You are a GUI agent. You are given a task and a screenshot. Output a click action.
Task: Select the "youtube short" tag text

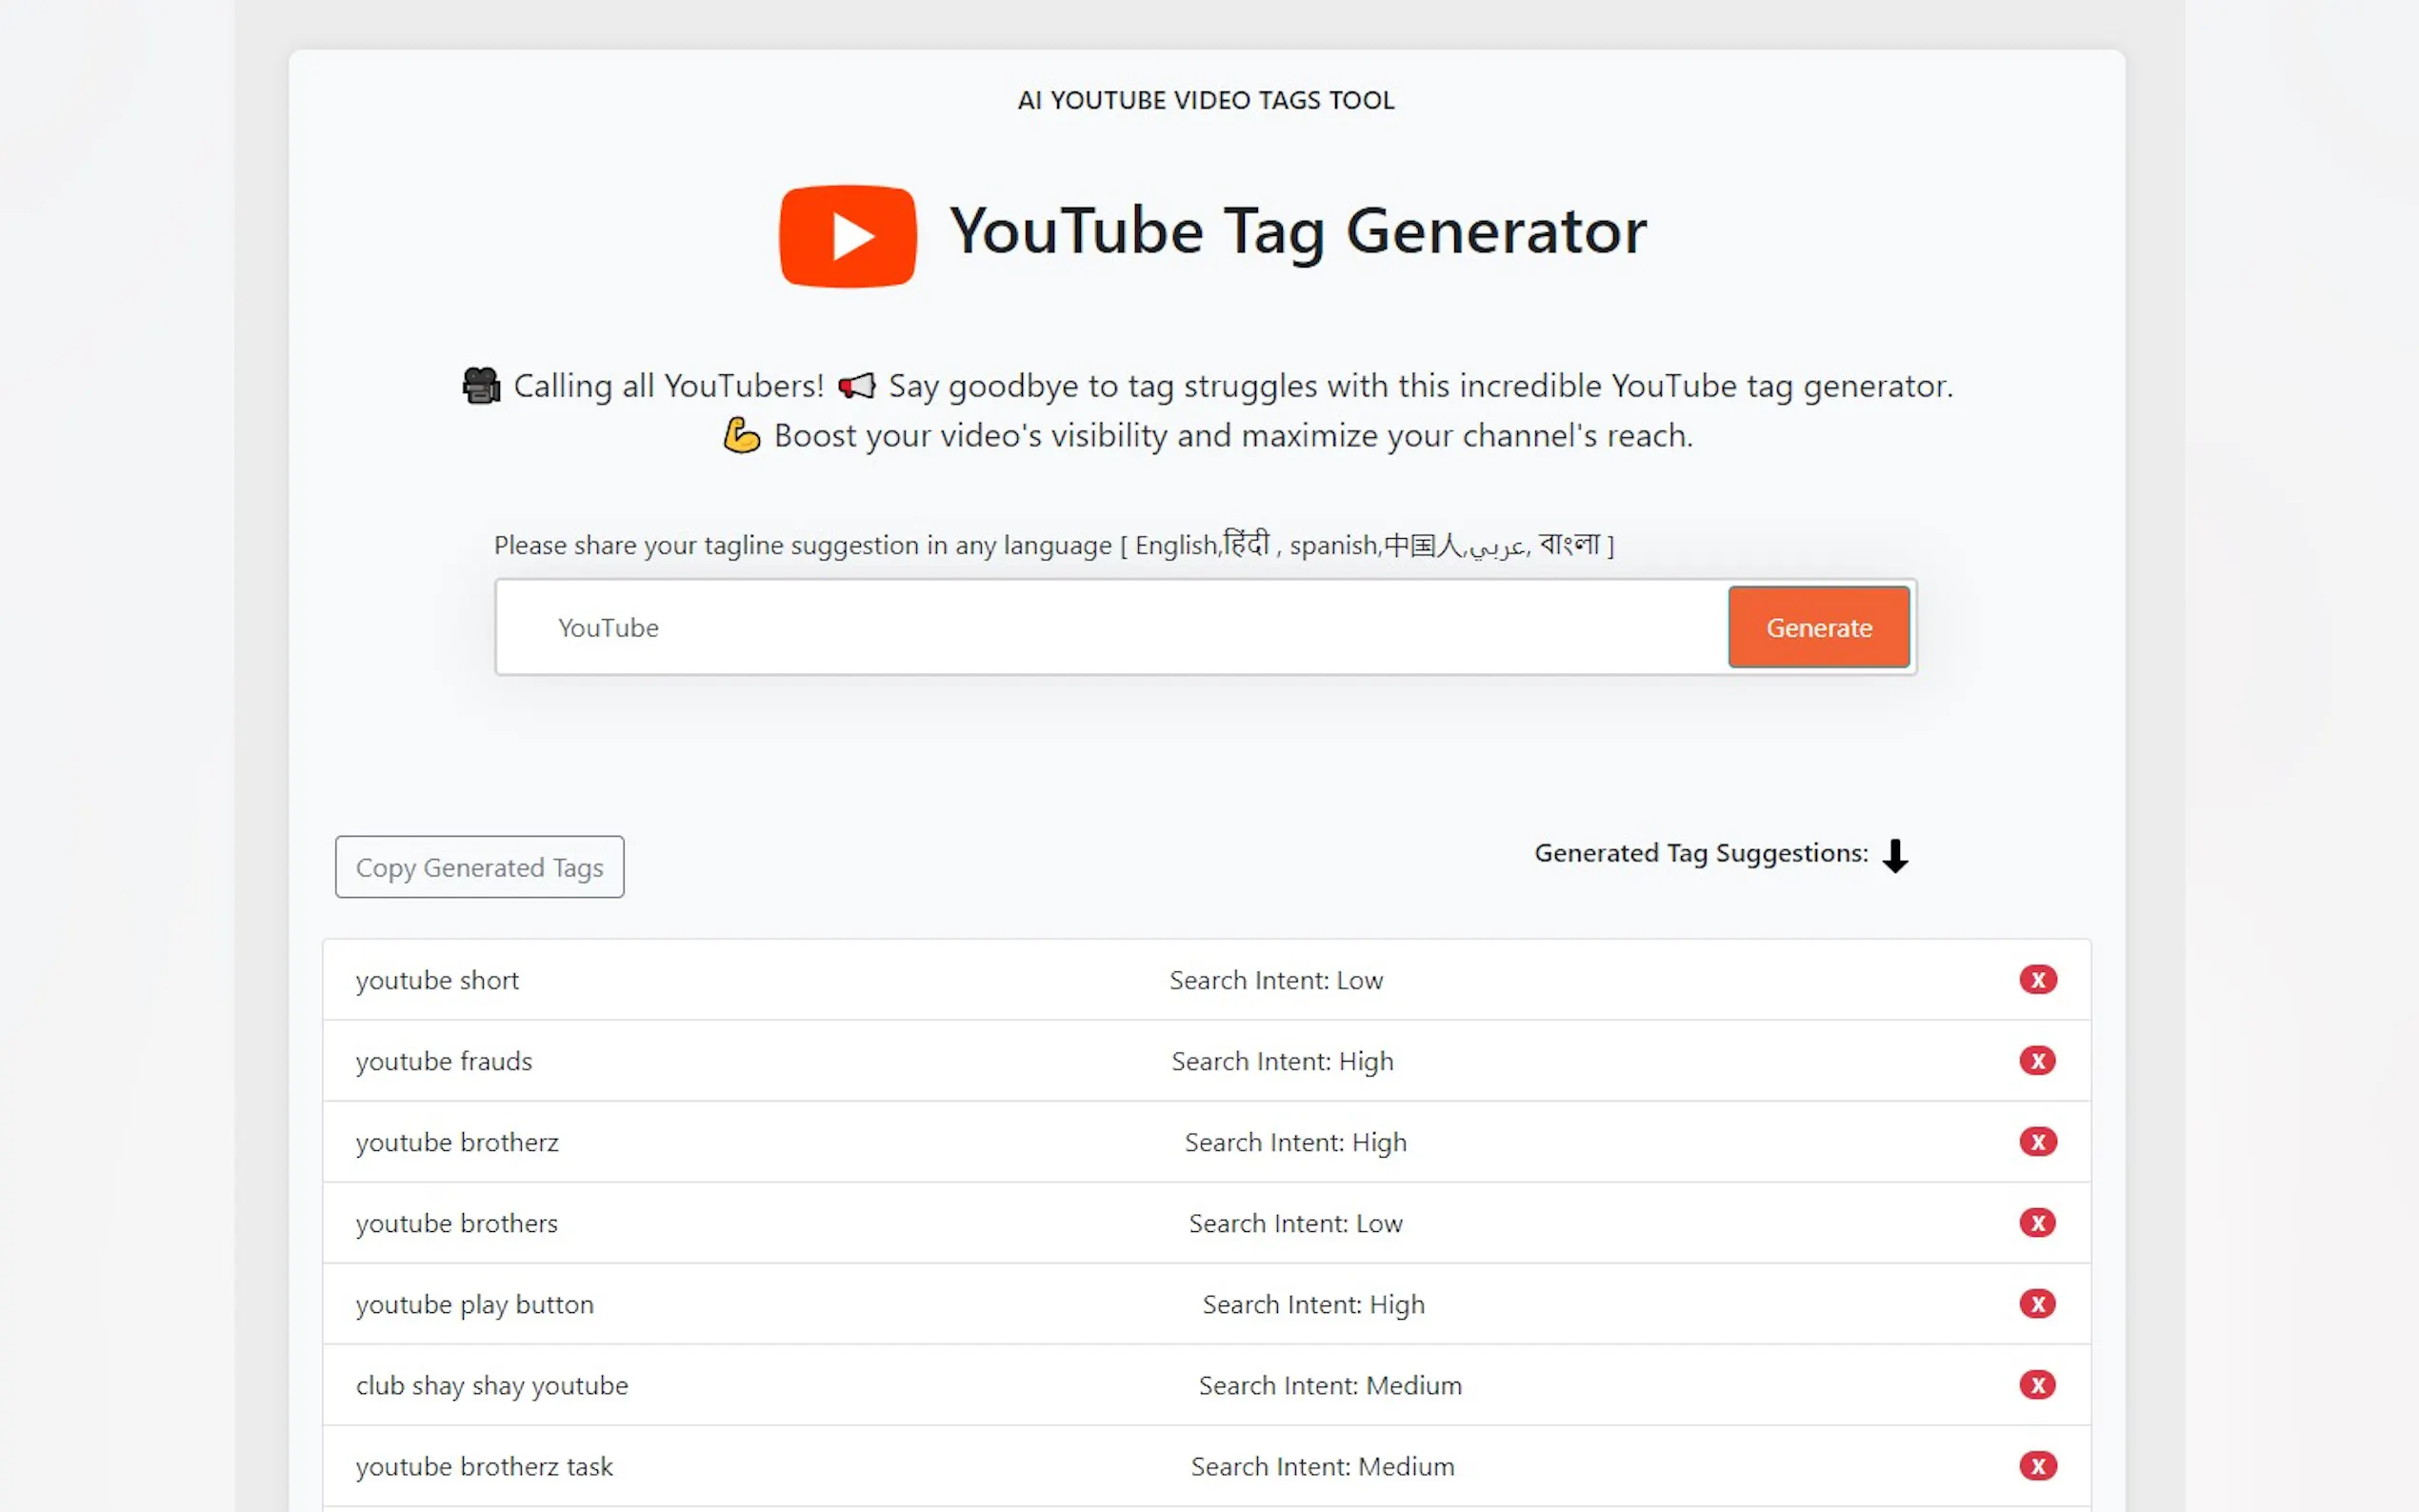436,980
